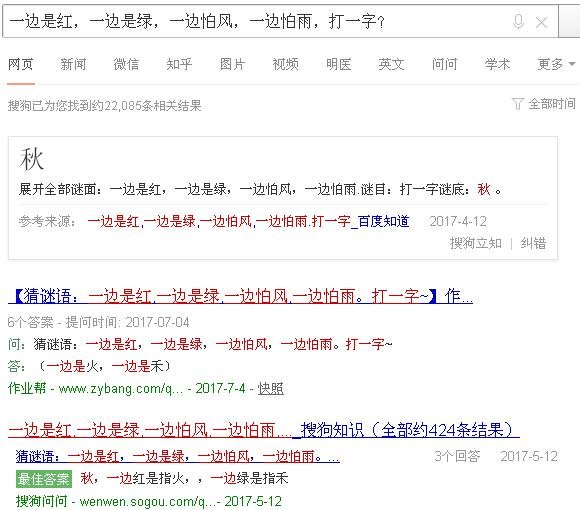Viewport: 580px width, 510px height.
Task: Click the 6个答案 - 提问时间 info line
Action: point(98,322)
